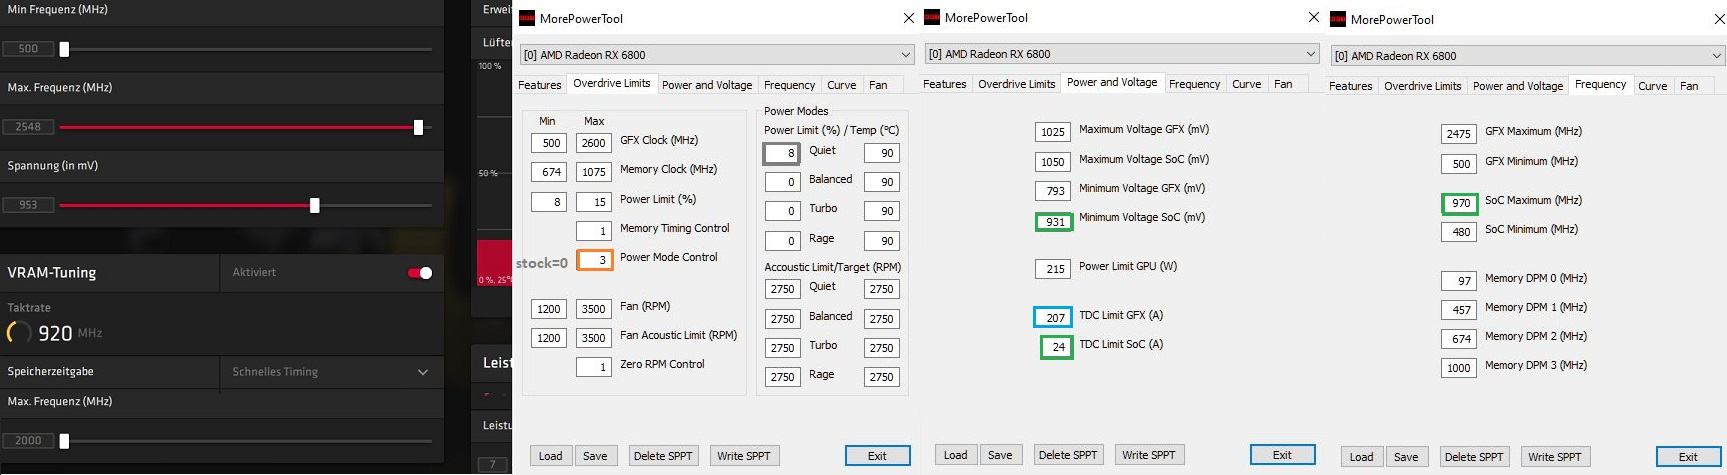This screenshot has width=1727, height=475.
Task: Click Power Mode Control field showing 3
Action: tap(595, 260)
